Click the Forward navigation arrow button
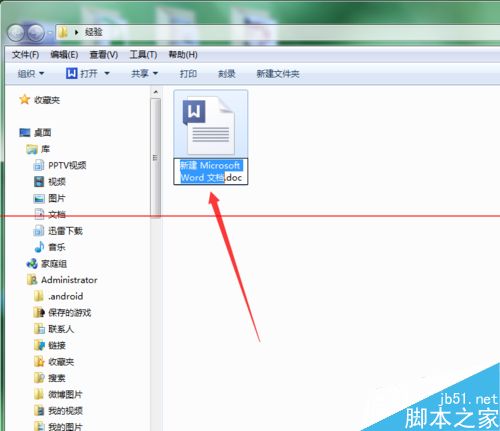This screenshot has width=500, height=431. pos(36,33)
